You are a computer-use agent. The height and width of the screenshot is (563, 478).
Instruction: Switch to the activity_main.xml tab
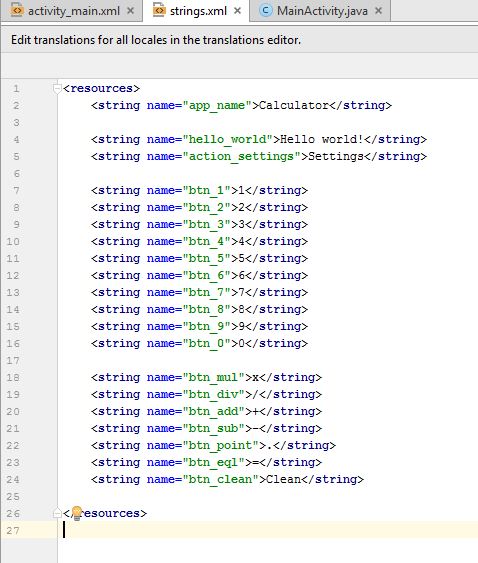coord(72,11)
